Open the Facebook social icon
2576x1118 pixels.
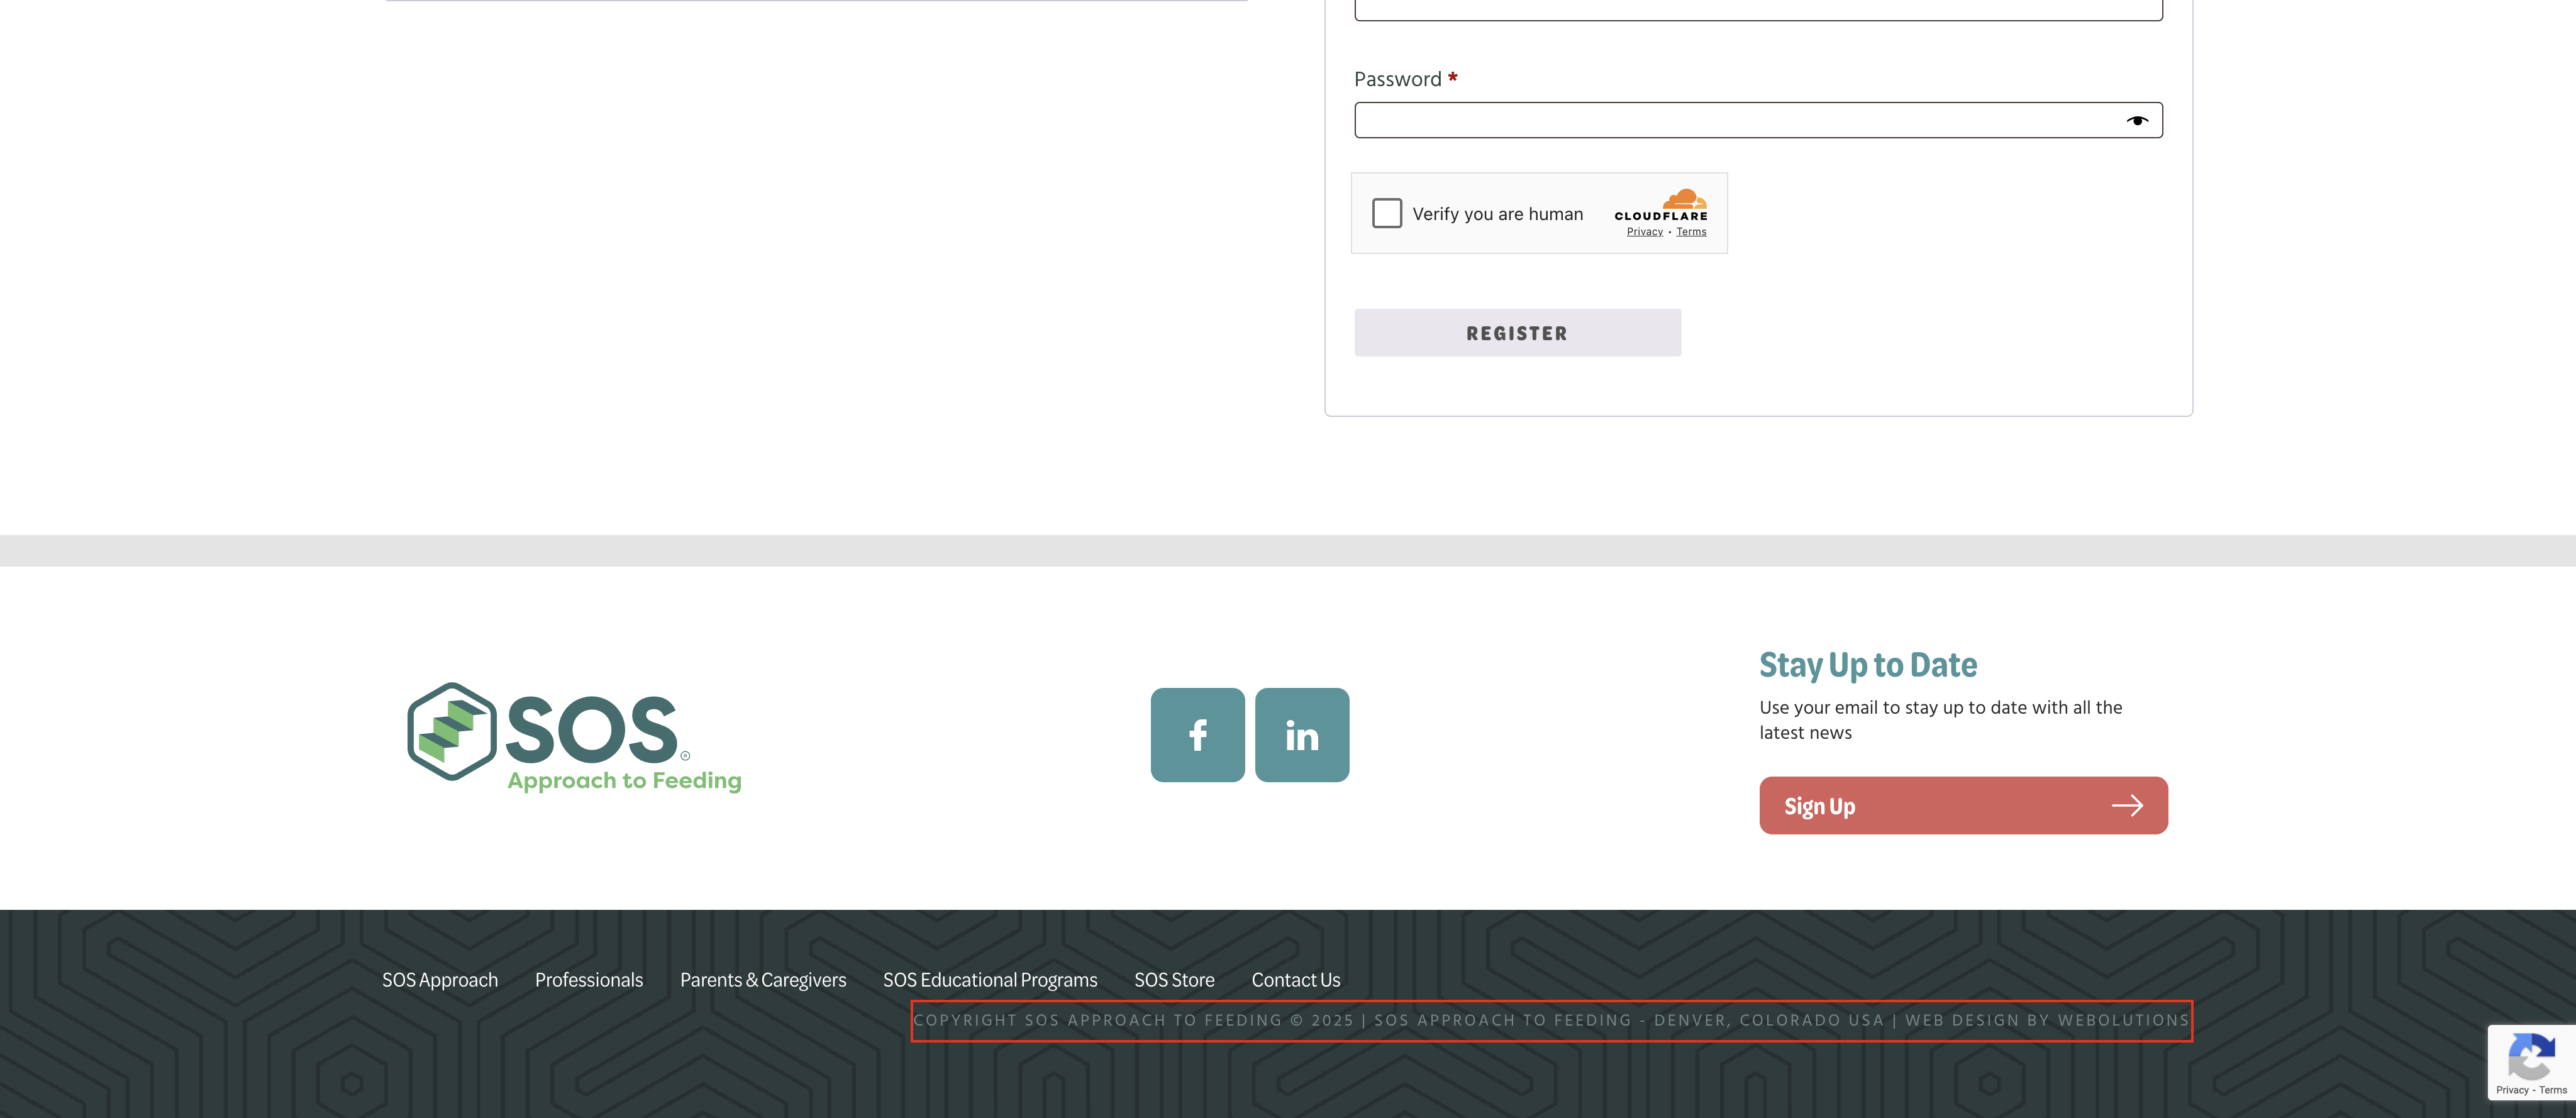click(1197, 735)
